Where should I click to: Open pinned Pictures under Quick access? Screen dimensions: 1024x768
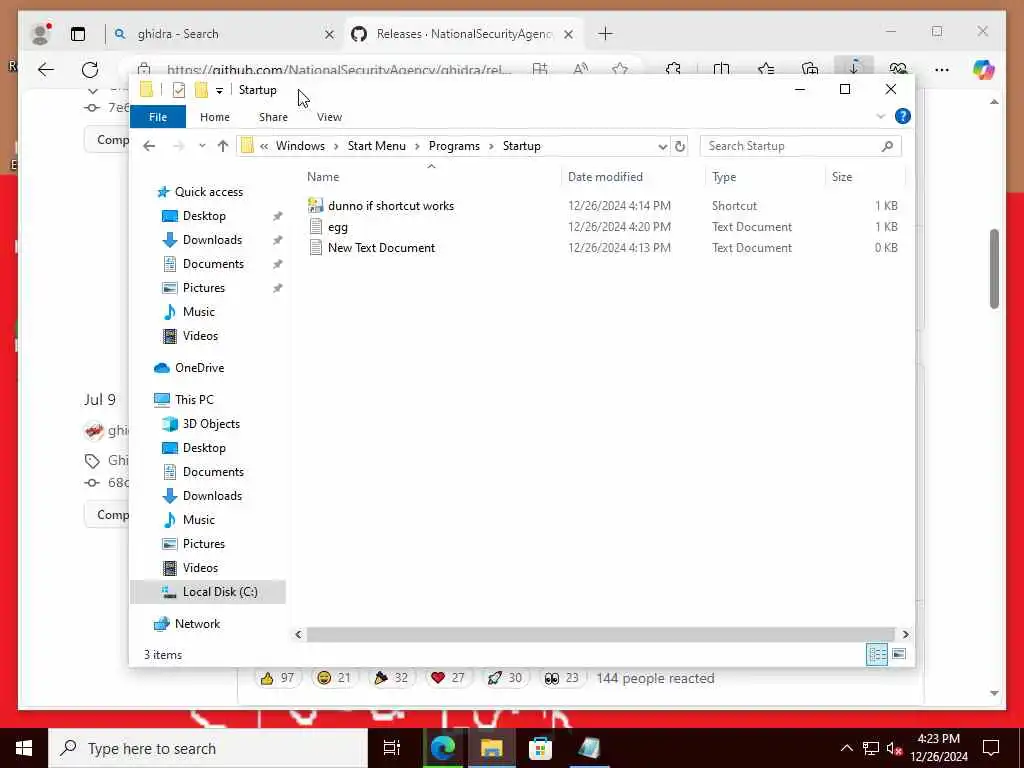point(204,288)
